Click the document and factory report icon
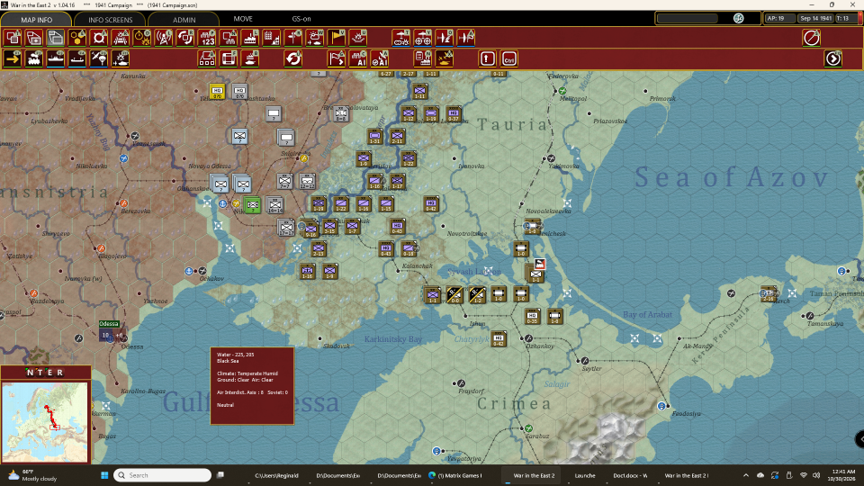 [x=423, y=58]
